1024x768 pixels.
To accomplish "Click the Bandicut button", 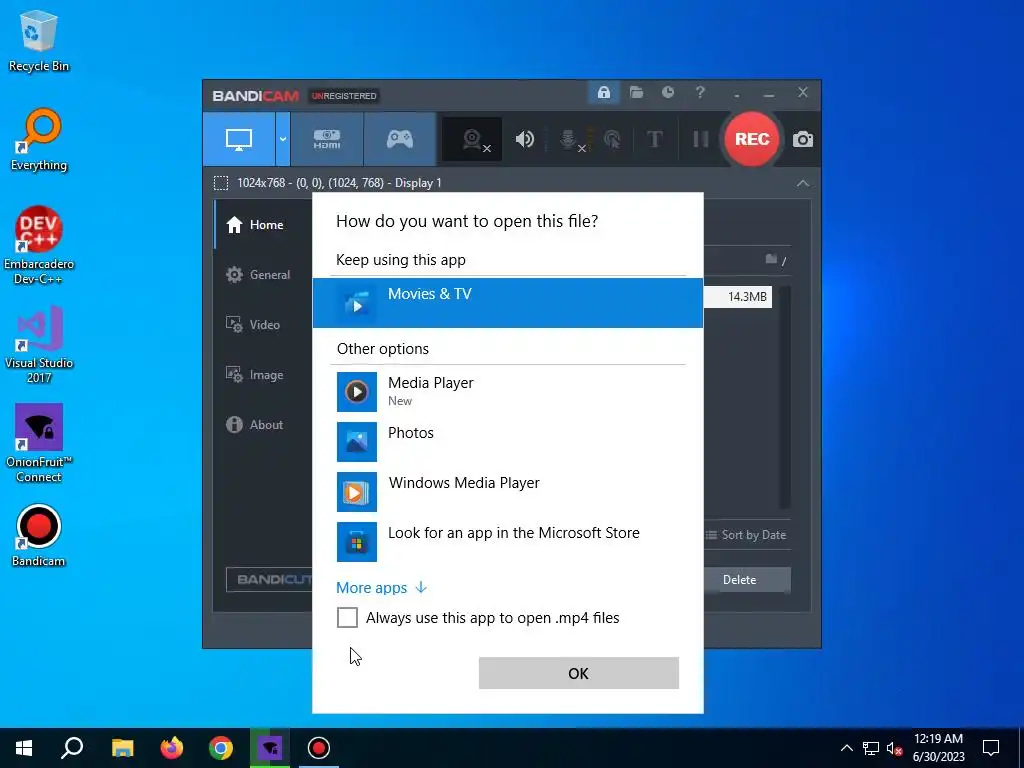I will click(x=269, y=579).
